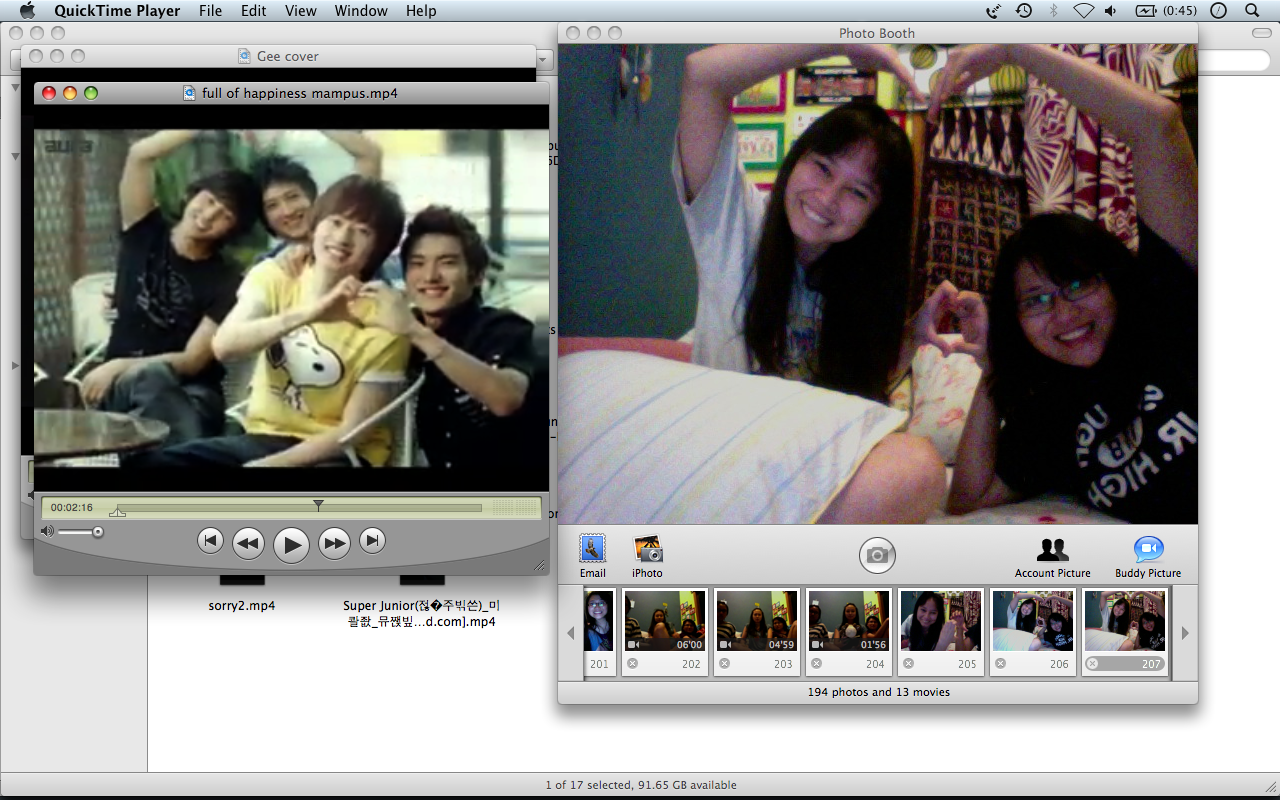Image resolution: width=1280 pixels, height=800 pixels.
Task: Click the Email icon in Photo Booth
Action: click(x=592, y=555)
